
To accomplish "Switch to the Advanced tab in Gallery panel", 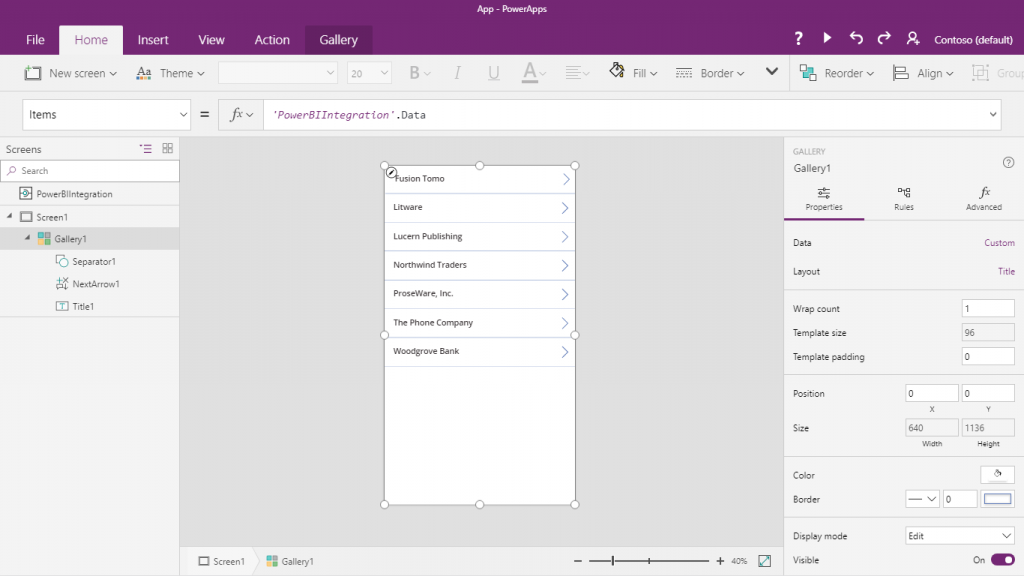I will point(983,200).
